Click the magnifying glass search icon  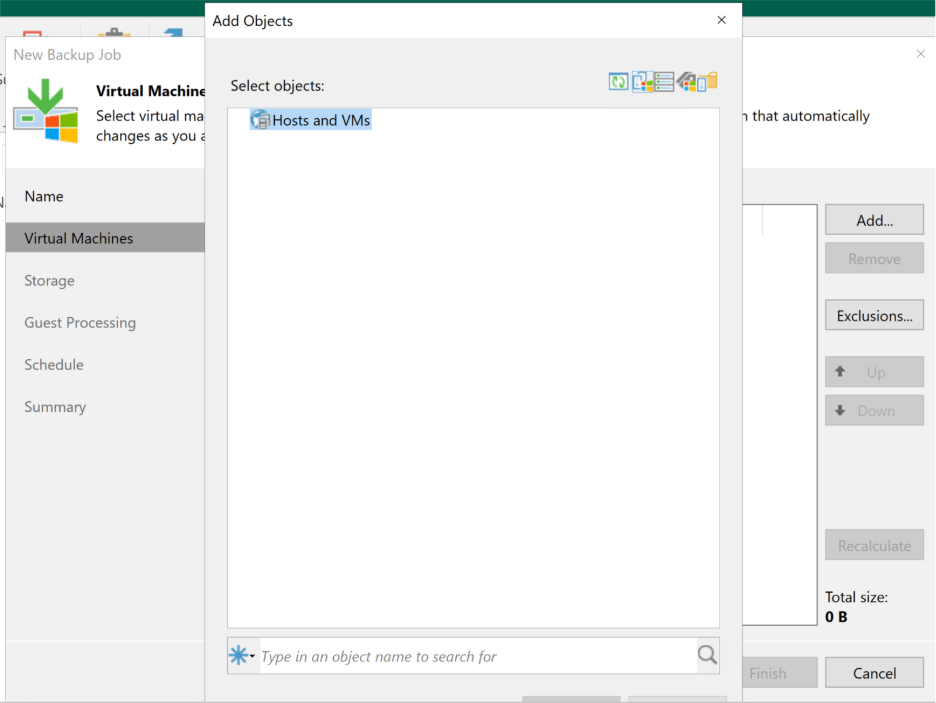coord(707,656)
